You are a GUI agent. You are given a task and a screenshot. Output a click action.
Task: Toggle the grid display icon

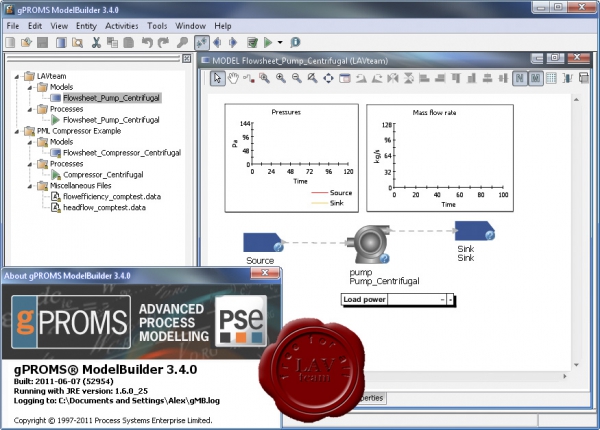(551, 78)
